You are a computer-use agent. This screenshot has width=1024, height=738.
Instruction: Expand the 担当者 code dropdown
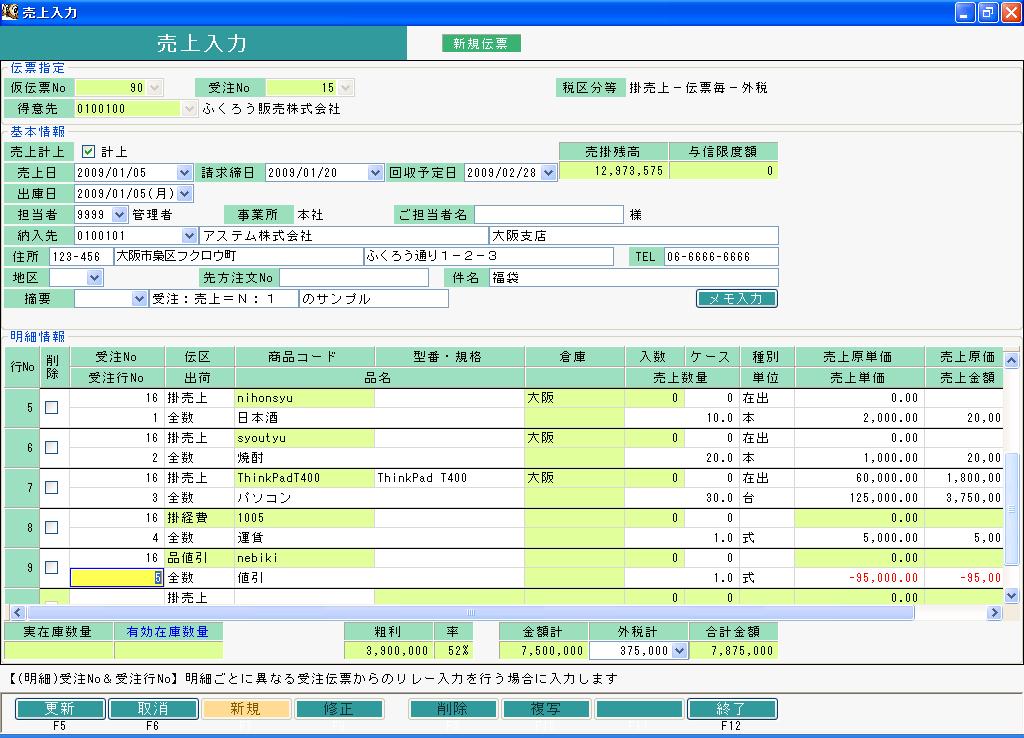(x=120, y=214)
